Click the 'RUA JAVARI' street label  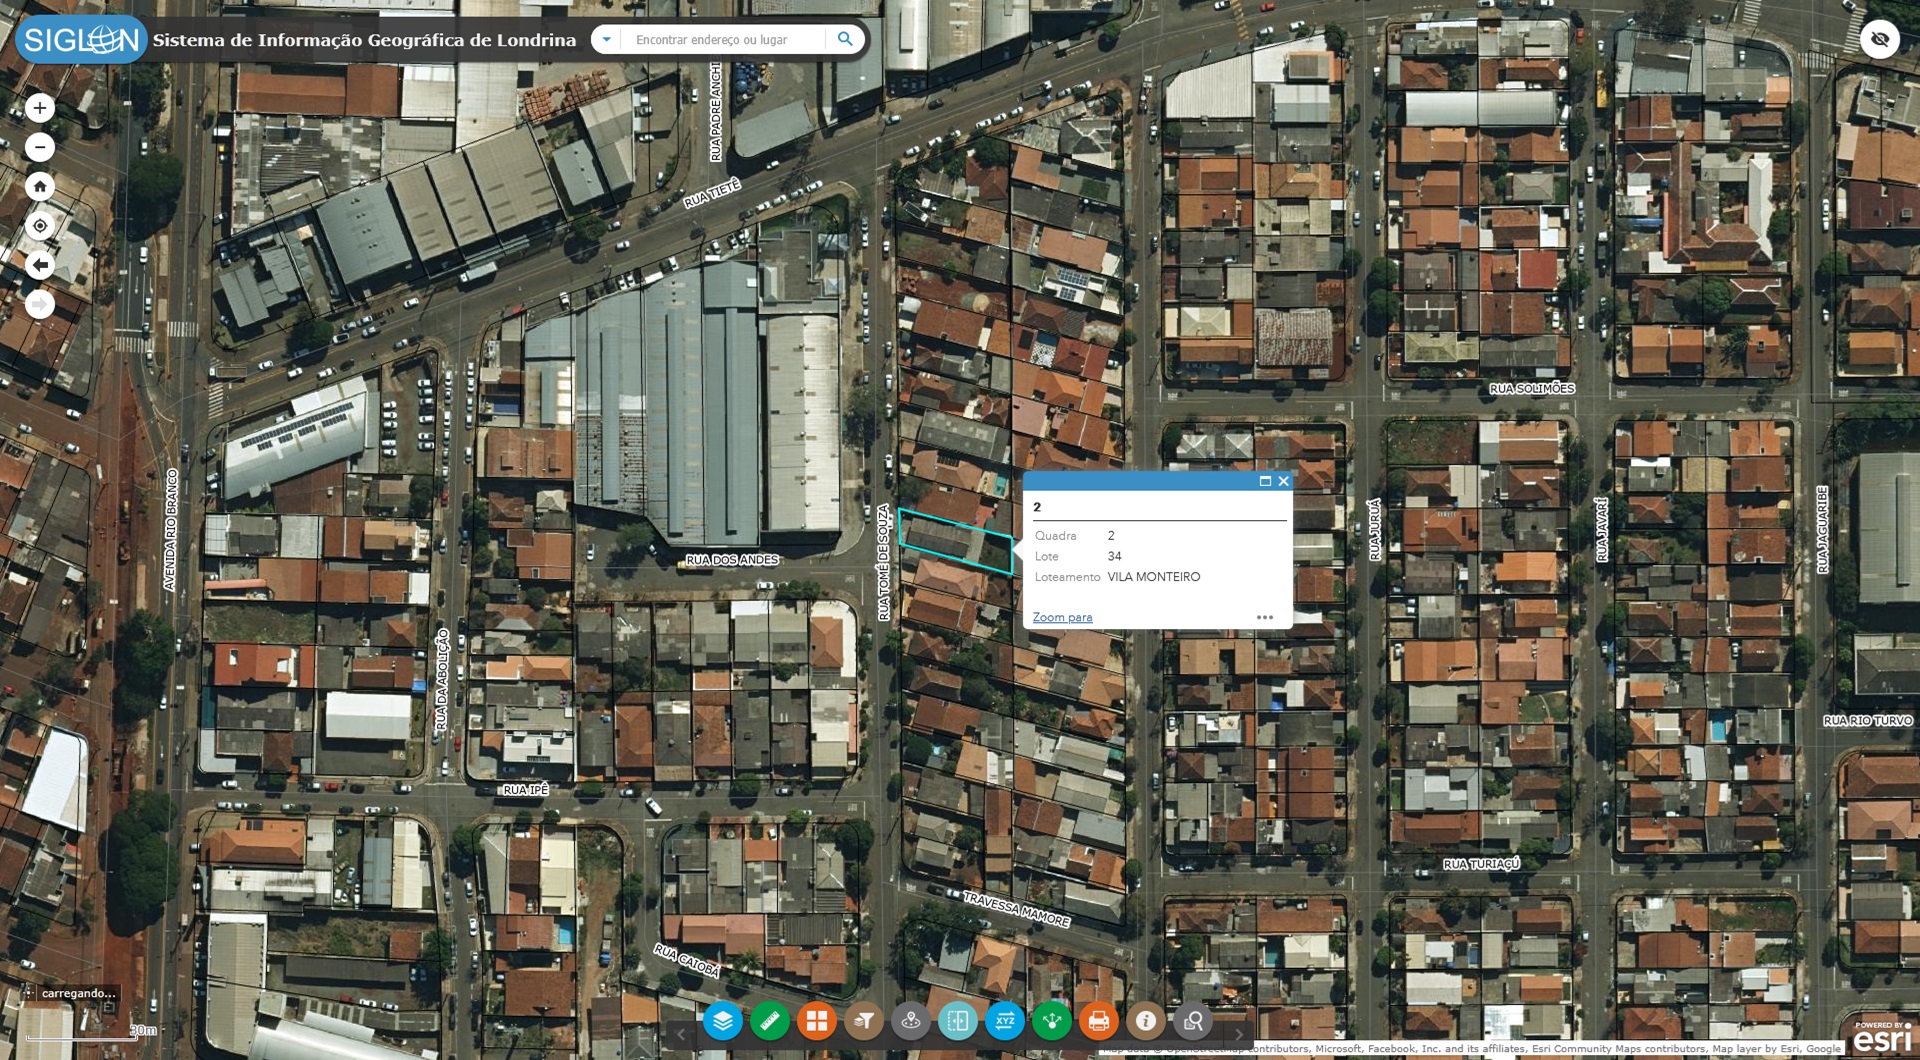[1602, 530]
